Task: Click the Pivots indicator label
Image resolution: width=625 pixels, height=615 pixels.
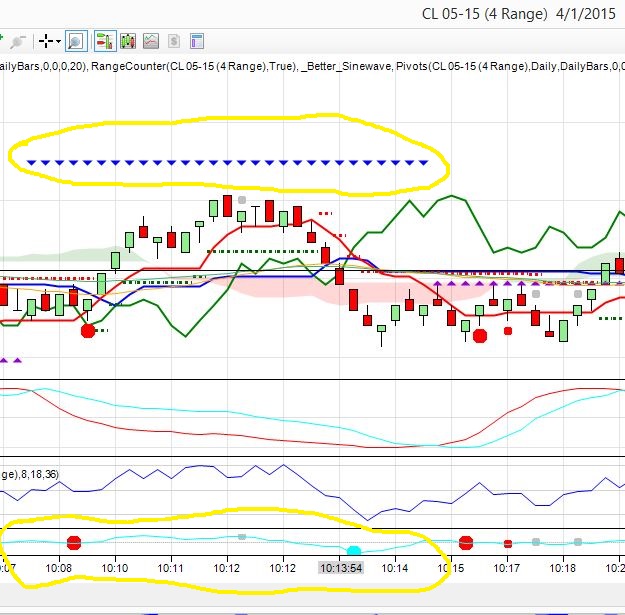Action: [510, 66]
